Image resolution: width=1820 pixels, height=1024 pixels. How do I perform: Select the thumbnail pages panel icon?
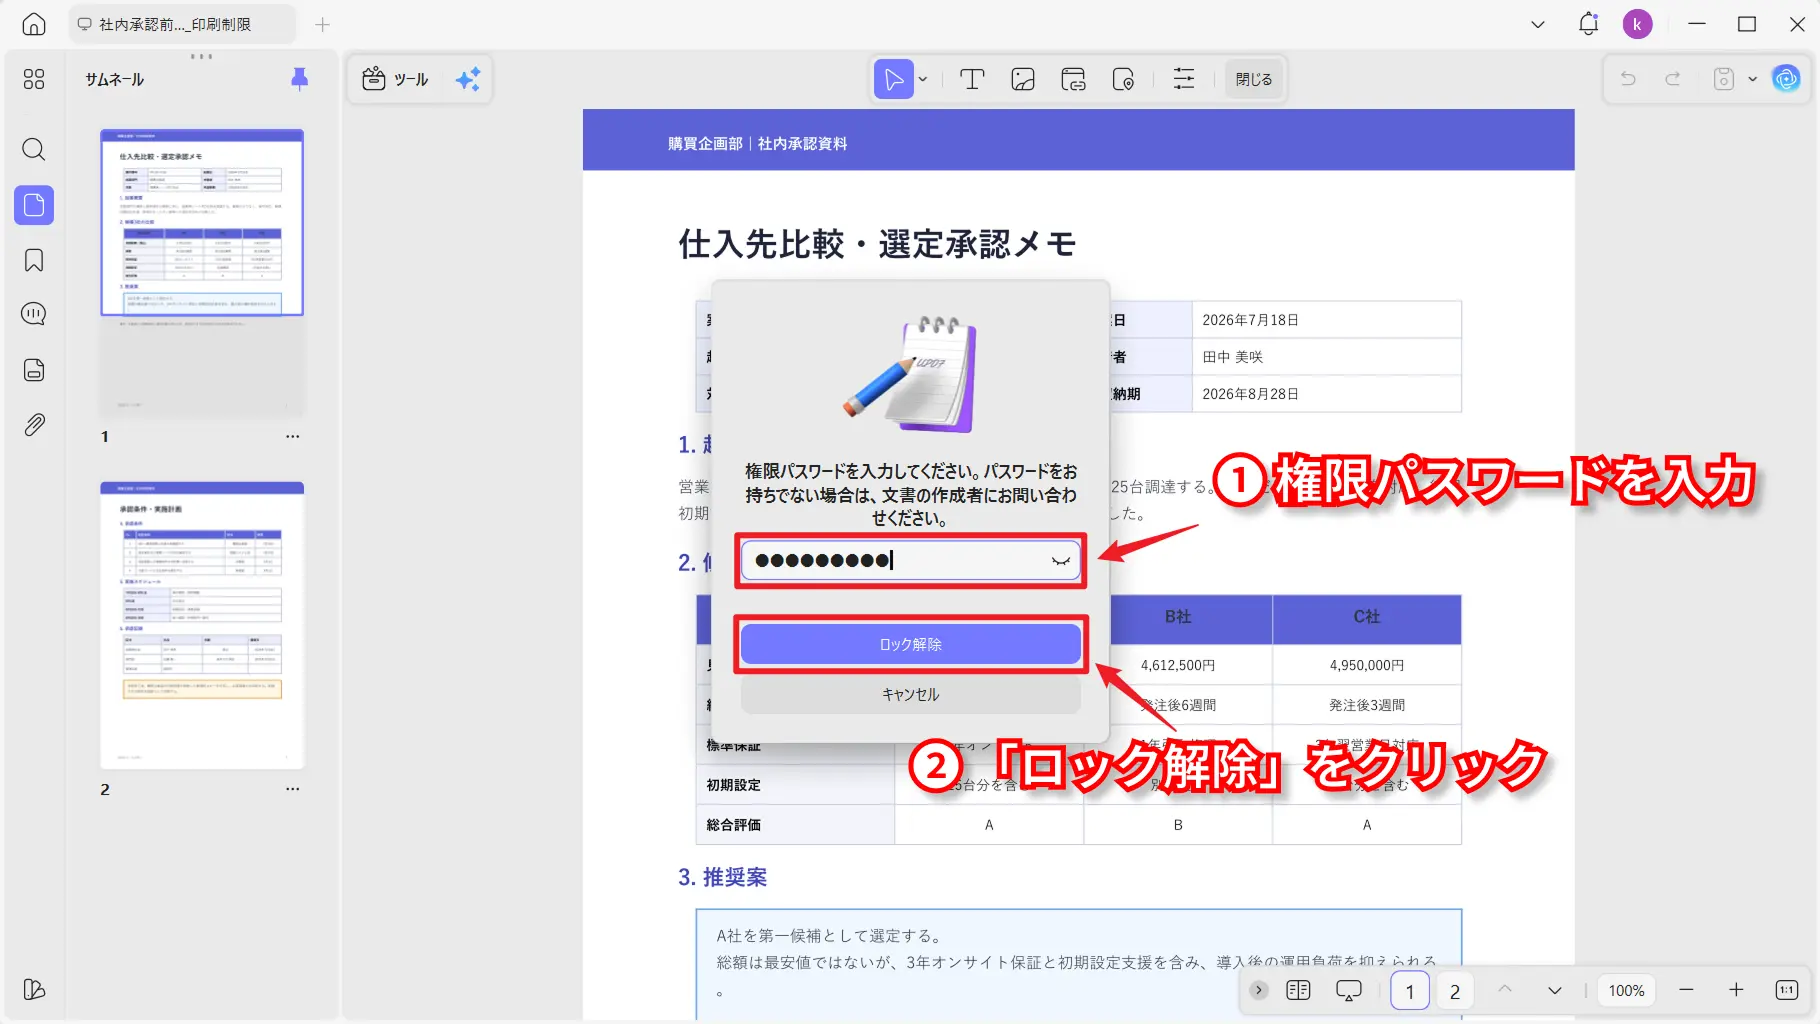(x=34, y=205)
